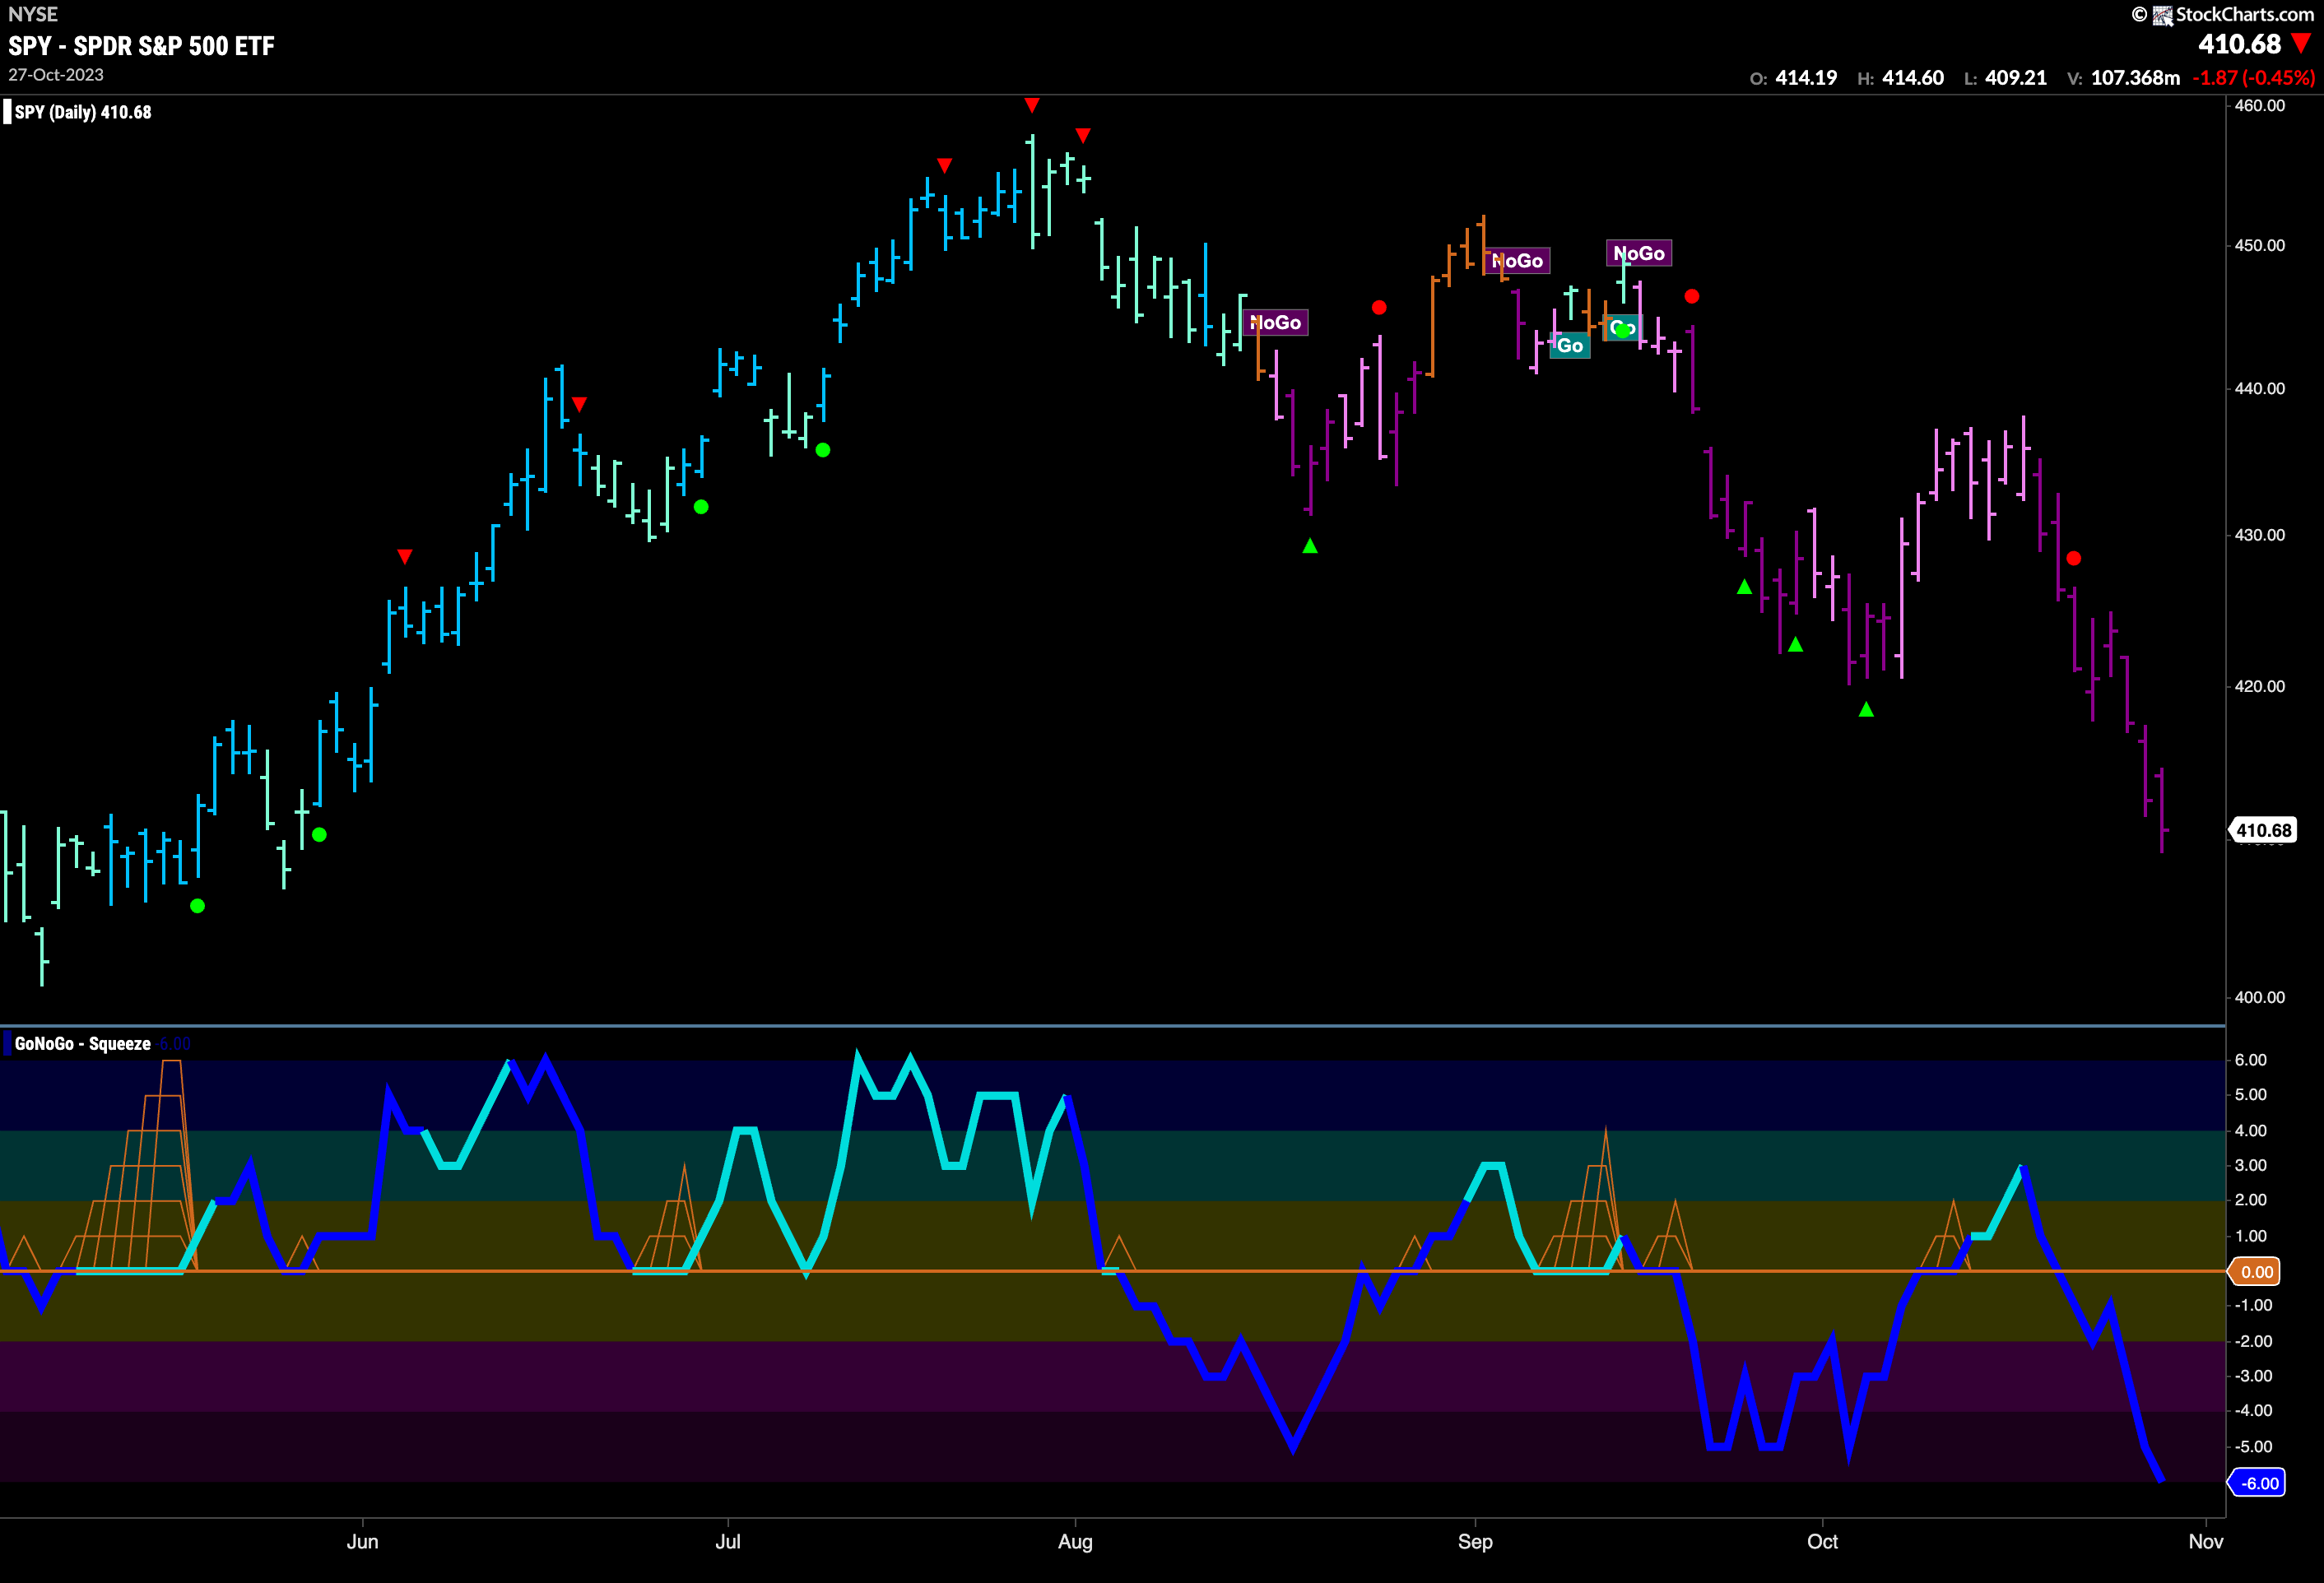Click the 6.00 oscillator axis label
This screenshot has width=2324, height=1583.
[x=2250, y=1060]
